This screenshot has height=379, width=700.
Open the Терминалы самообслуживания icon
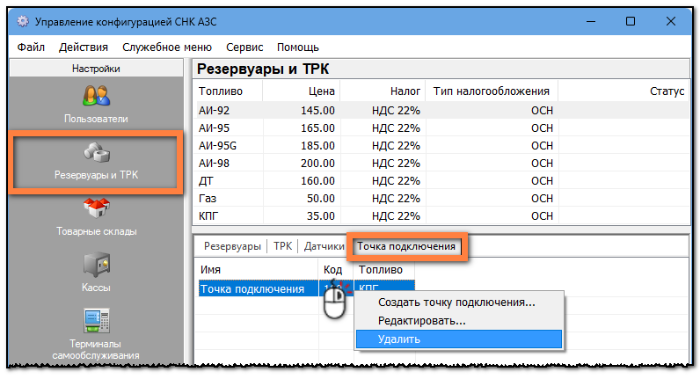pyautogui.click(x=96, y=321)
